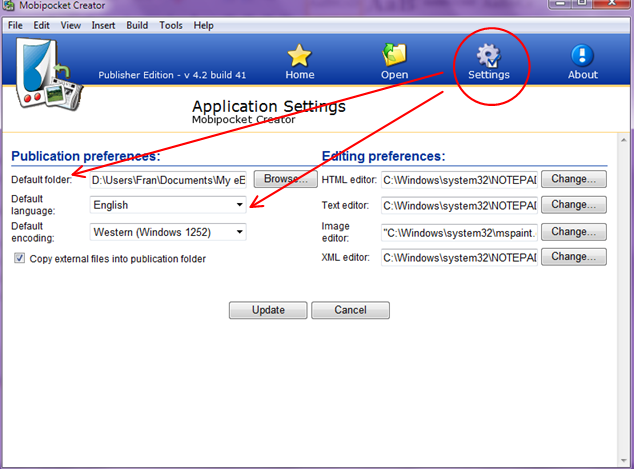This screenshot has width=635, height=469.
Task: Click the scrollbar down arrow
Action: pos(624,460)
